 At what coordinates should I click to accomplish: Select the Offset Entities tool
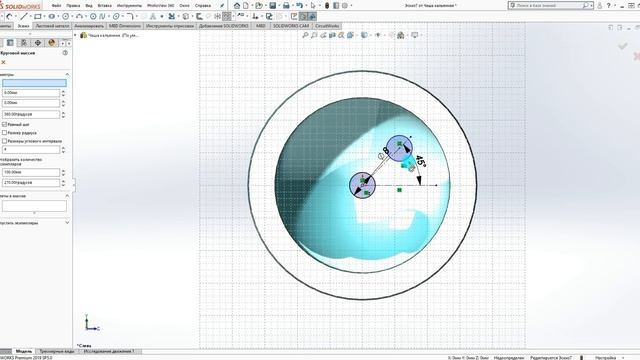click(x=199, y=16)
